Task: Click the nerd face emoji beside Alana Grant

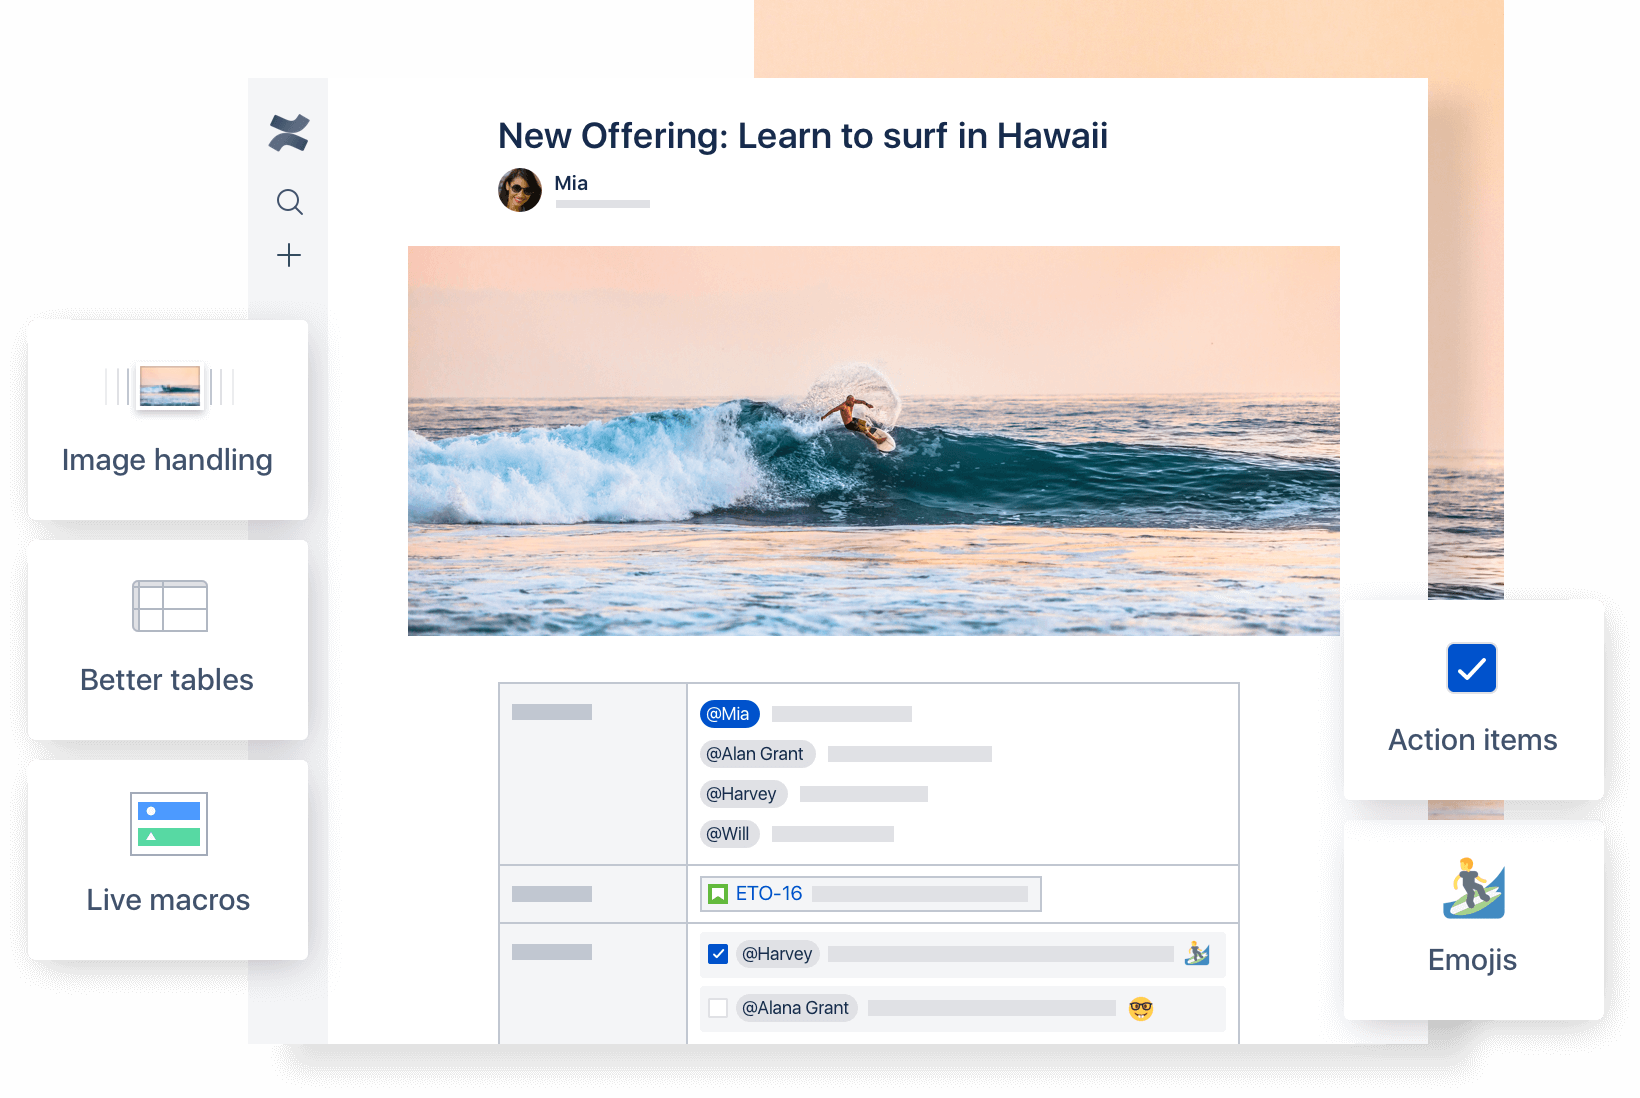Action: point(1139,1008)
